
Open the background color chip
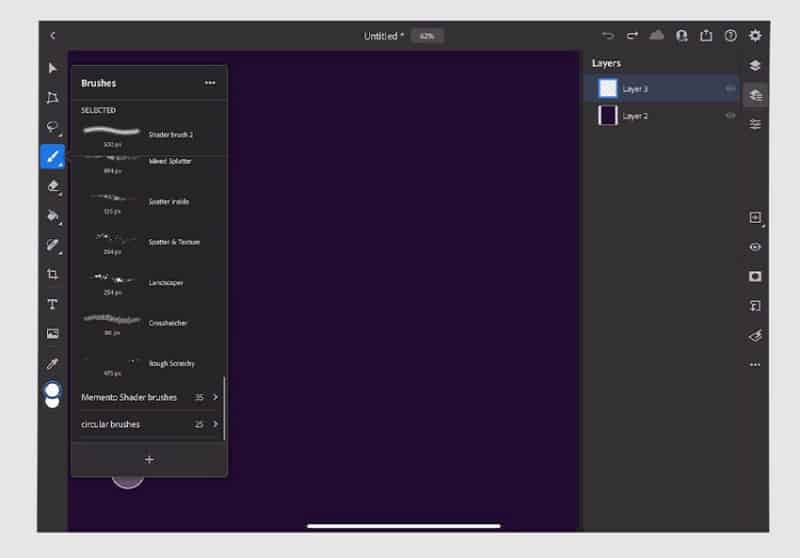pyautogui.click(x=52, y=402)
